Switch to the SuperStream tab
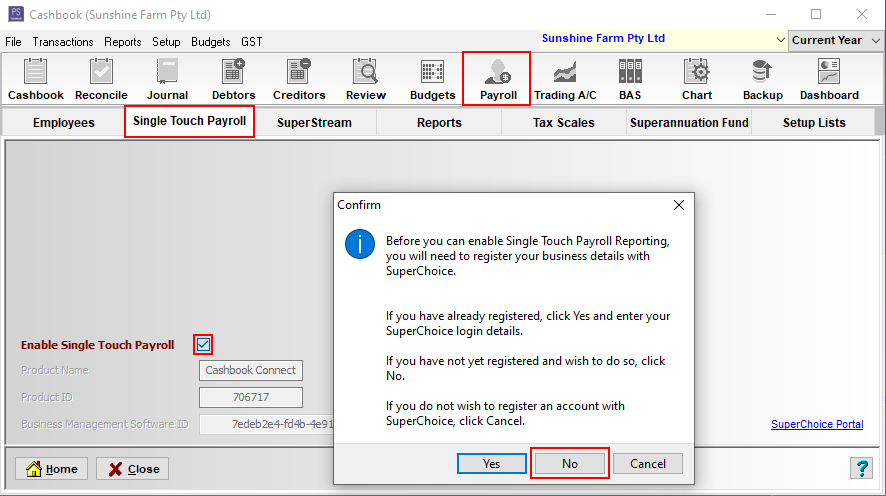 pos(314,123)
